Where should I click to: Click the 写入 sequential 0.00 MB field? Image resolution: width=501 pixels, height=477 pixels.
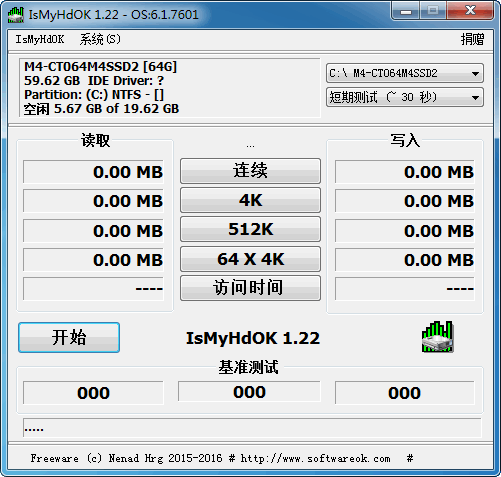point(405,172)
